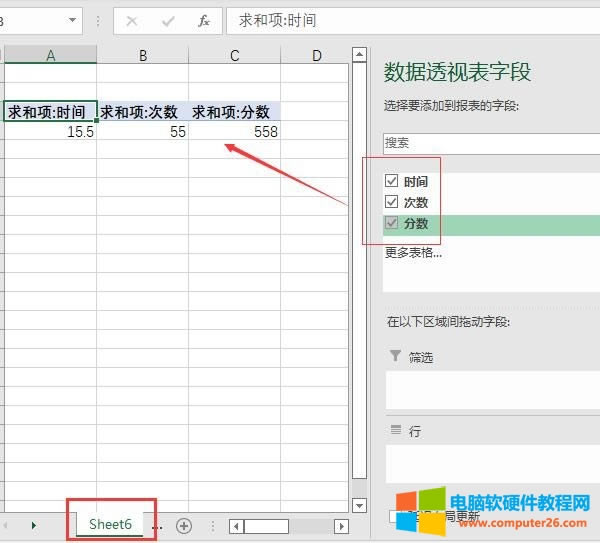Uncheck the 时间 field checkbox
600x543 pixels.
[x=392, y=181]
